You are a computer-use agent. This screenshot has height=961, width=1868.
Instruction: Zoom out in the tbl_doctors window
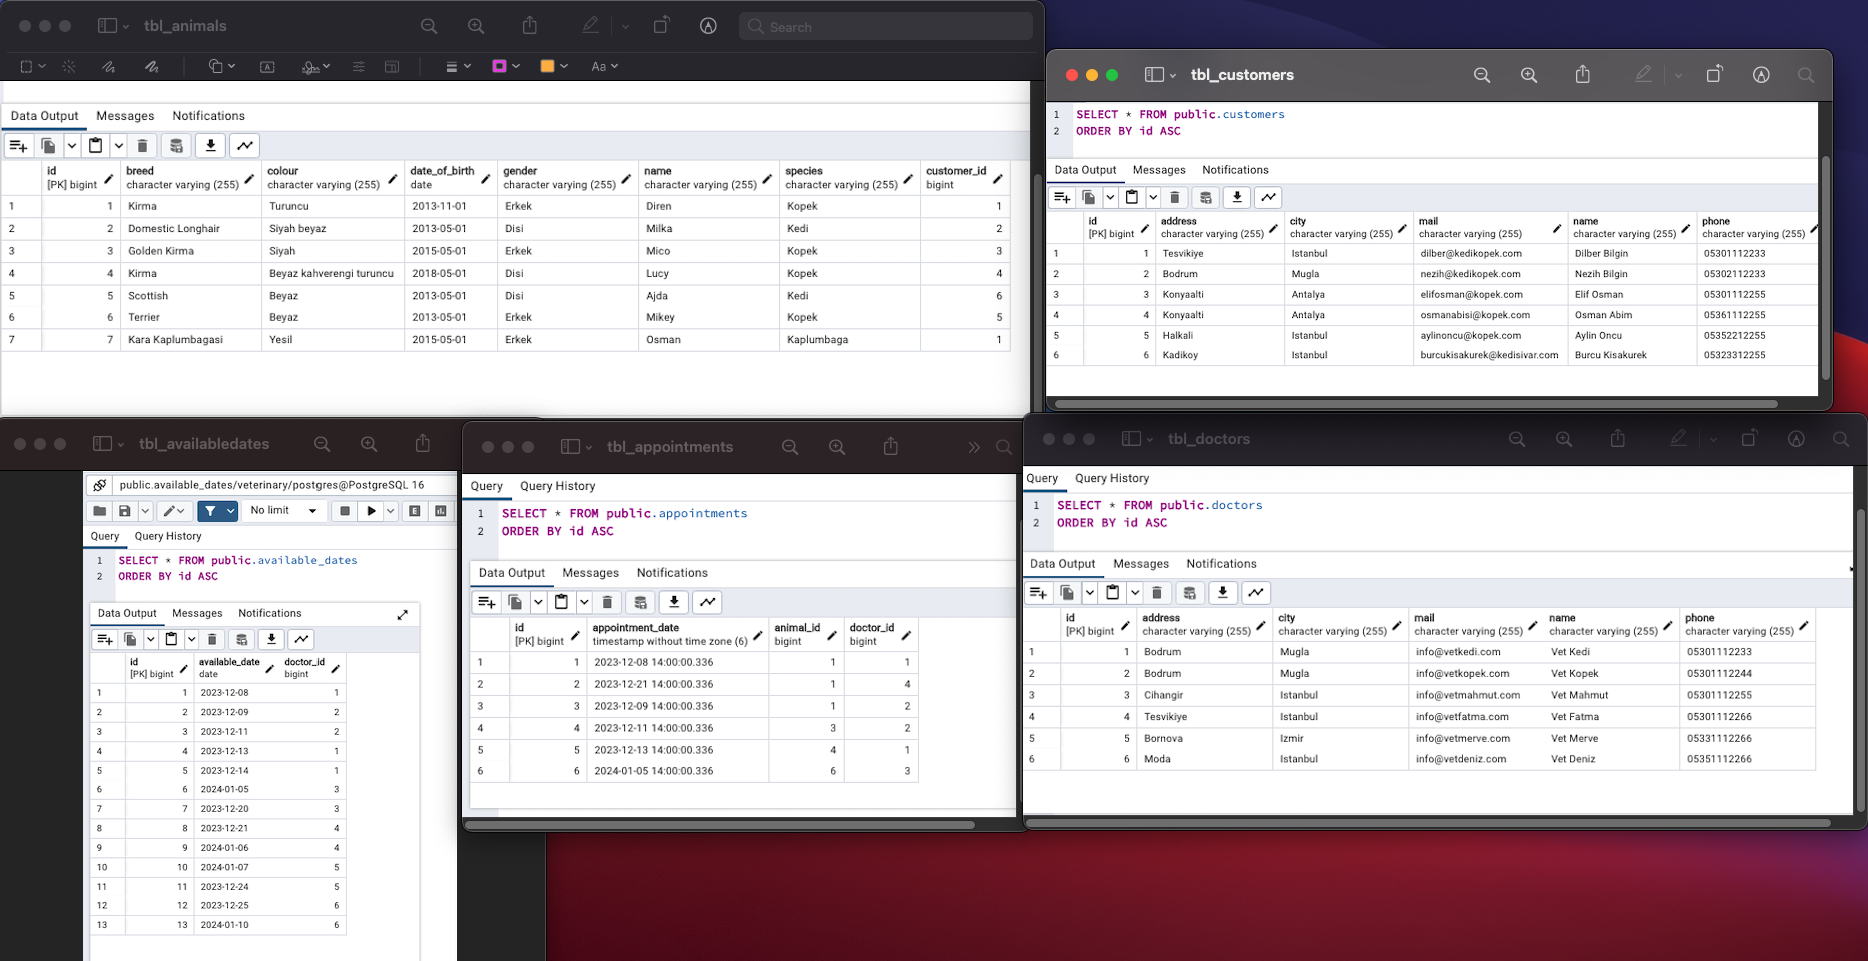pyautogui.click(x=1517, y=439)
